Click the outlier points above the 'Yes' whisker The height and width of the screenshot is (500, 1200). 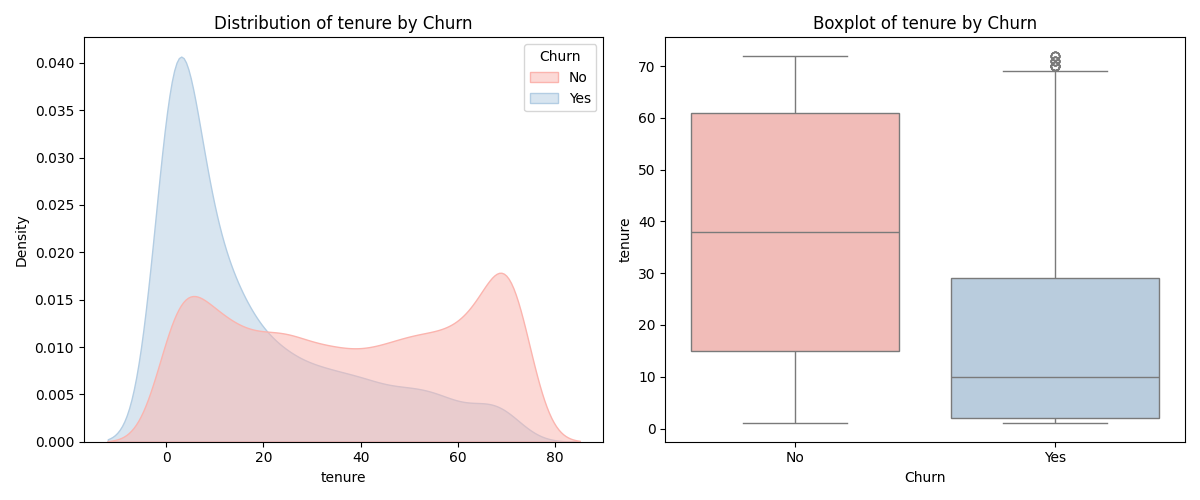(x=1055, y=61)
